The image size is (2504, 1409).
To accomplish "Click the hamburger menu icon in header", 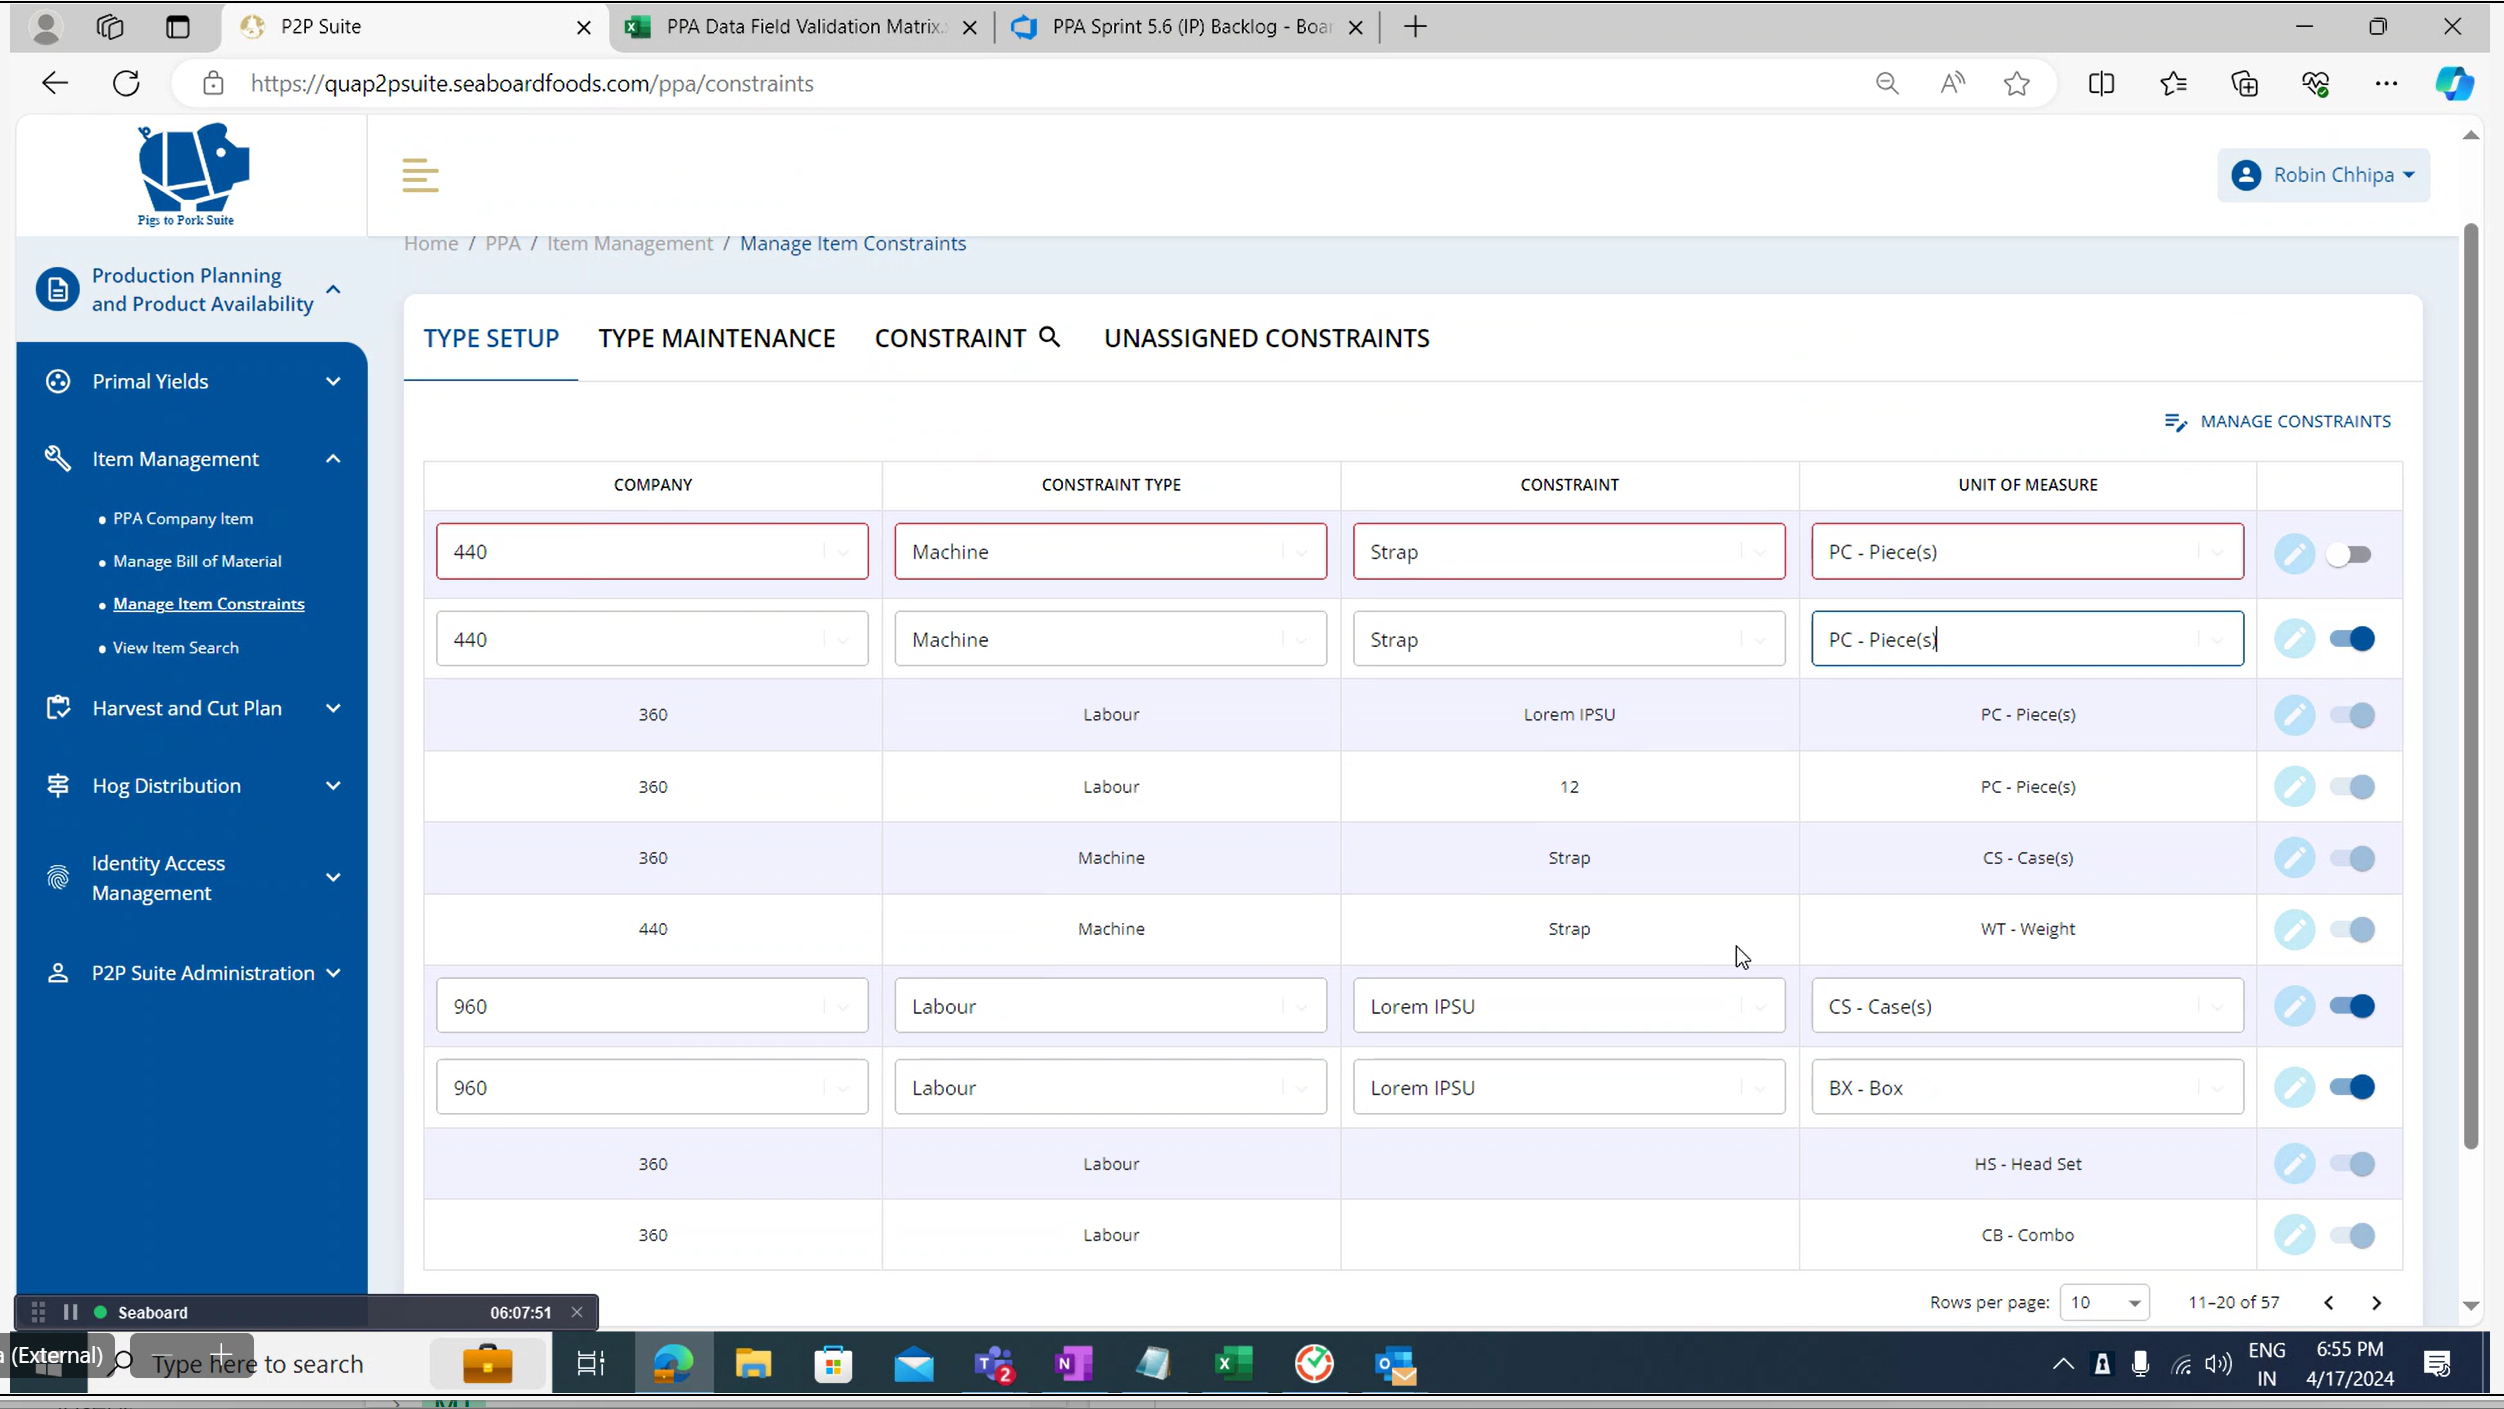I will 420,175.
